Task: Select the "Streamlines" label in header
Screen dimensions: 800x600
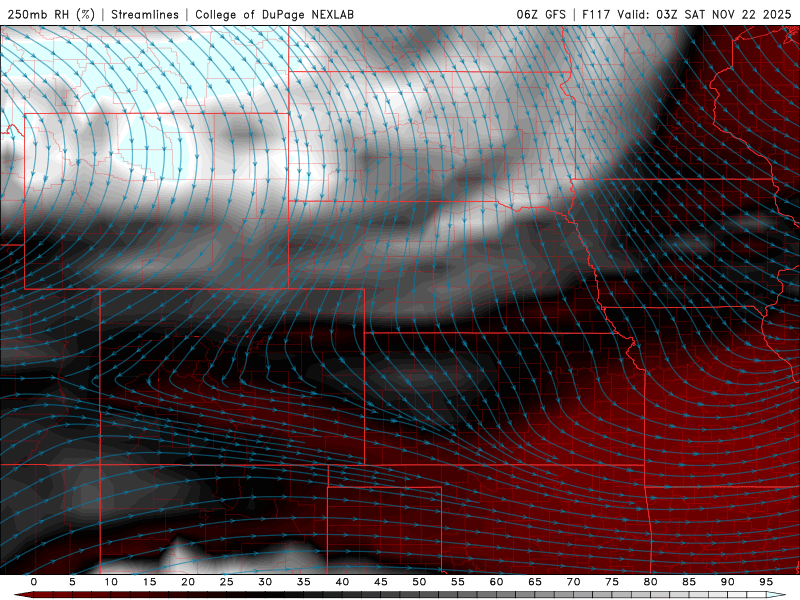Action: [145, 14]
